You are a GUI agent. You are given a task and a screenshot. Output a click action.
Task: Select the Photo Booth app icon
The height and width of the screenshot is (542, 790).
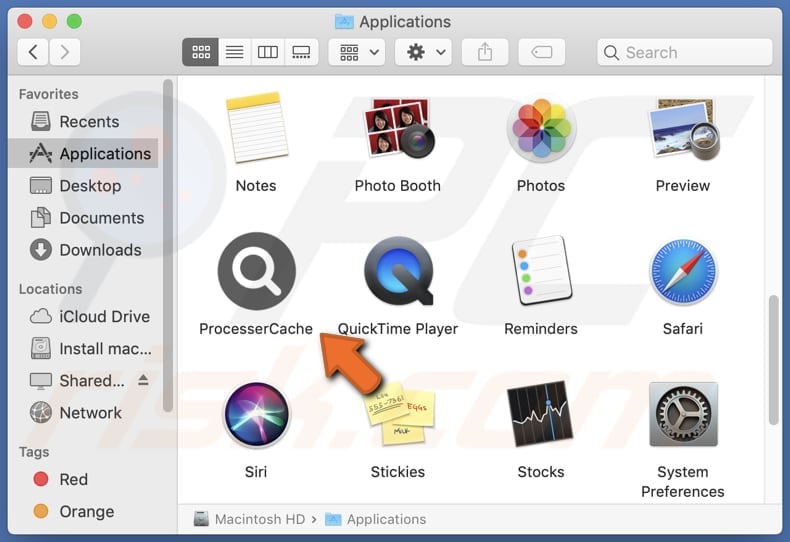(x=398, y=128)
